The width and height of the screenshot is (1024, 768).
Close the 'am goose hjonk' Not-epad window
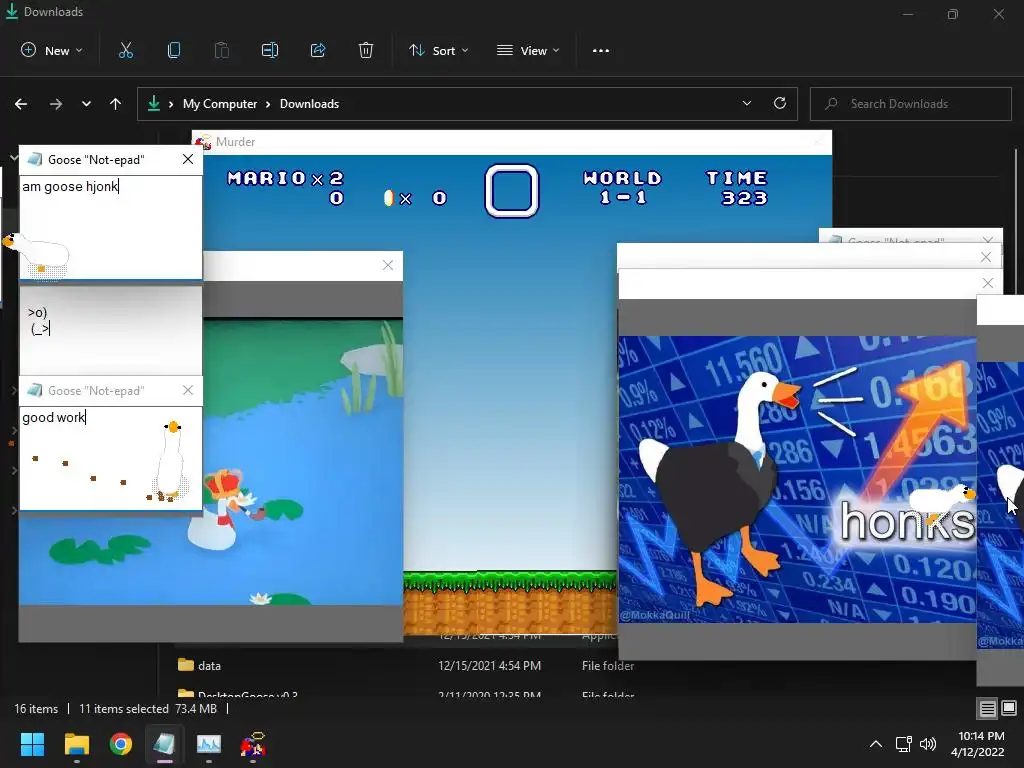[x=188, y=159]
